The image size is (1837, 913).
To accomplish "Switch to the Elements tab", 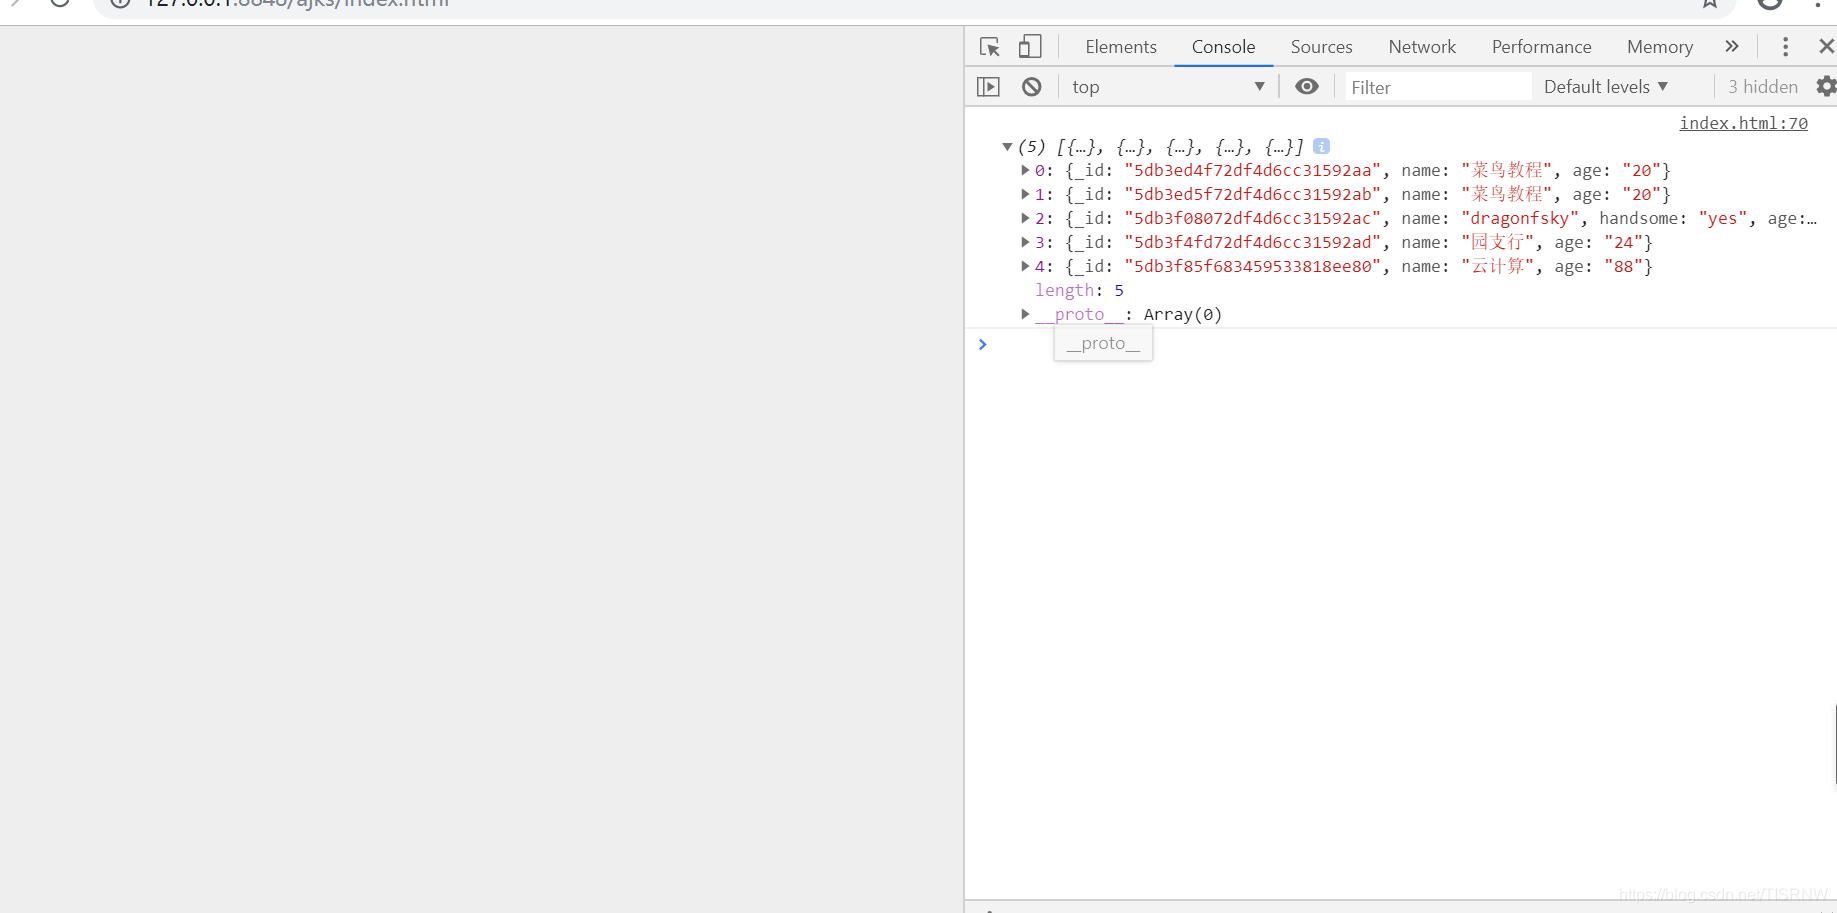I will tap(1121, 47).
